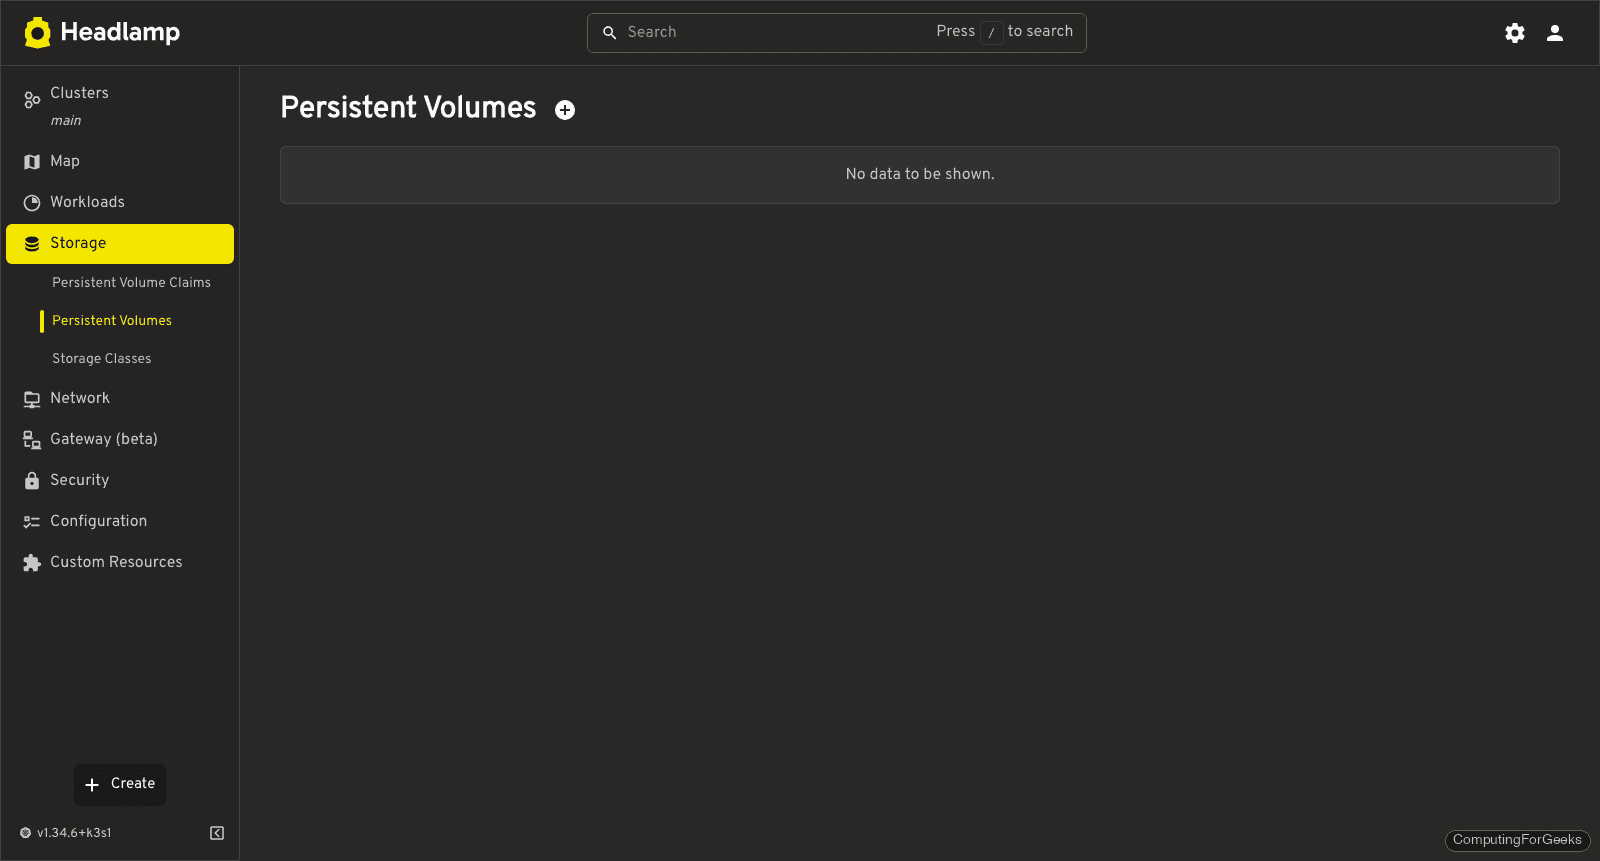The image size is (1600, 861).
Task: Click the Storage database icon
Action: click(x=32, y=244)
